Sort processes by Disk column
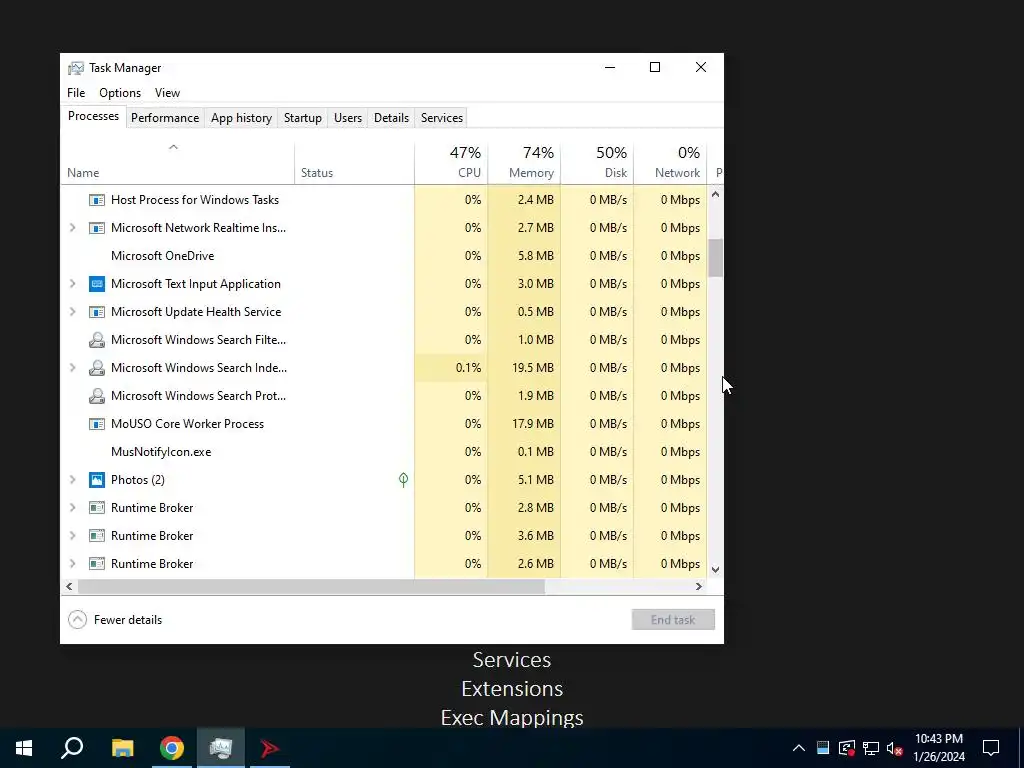The width and height of the screenshot is (1024, 768). click(x=597, y=164)
